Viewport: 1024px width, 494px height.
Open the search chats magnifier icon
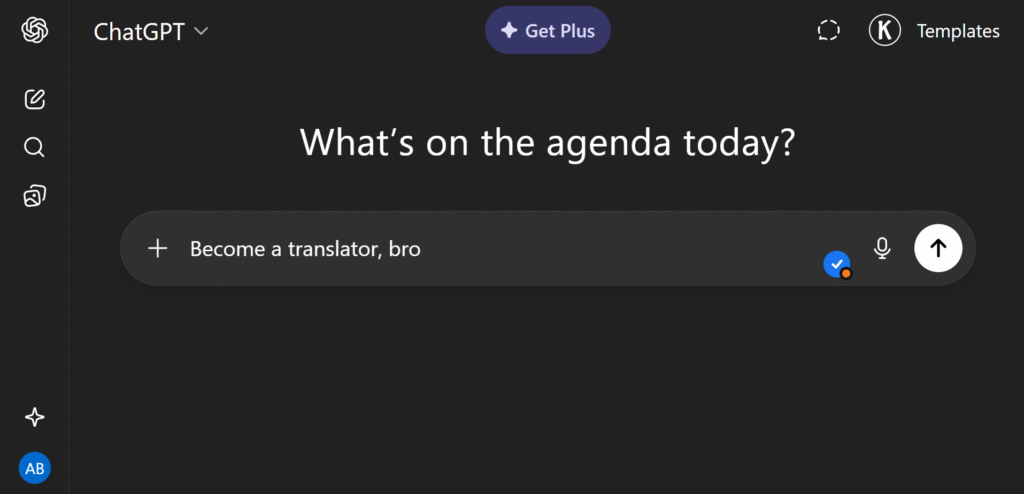(34, 148)
